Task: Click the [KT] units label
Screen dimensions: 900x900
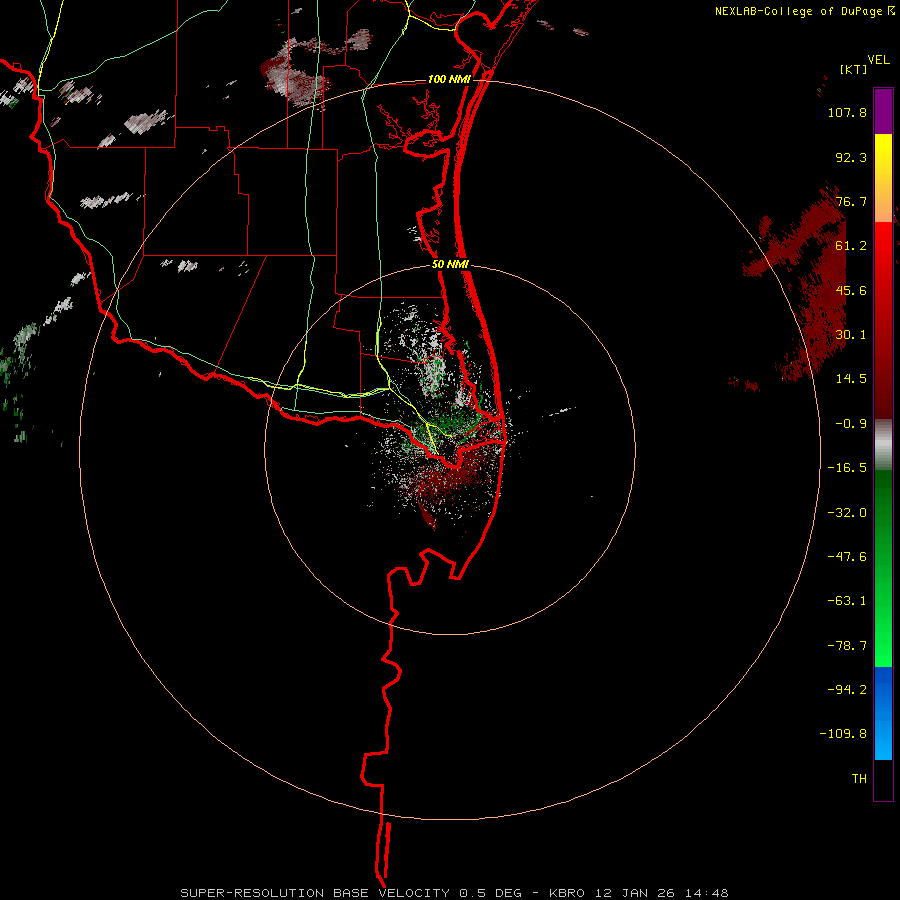Action: tap(854, 69)
